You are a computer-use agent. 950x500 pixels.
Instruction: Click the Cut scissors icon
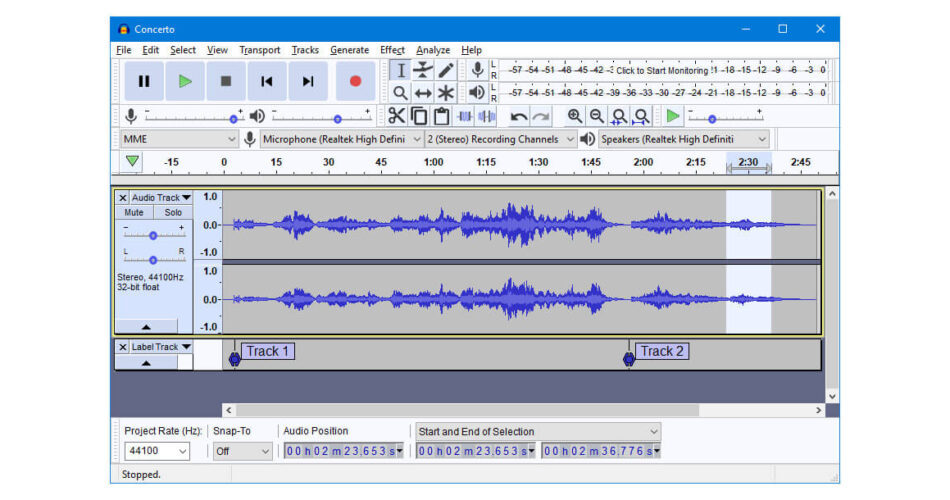click(x=397, y=116)
